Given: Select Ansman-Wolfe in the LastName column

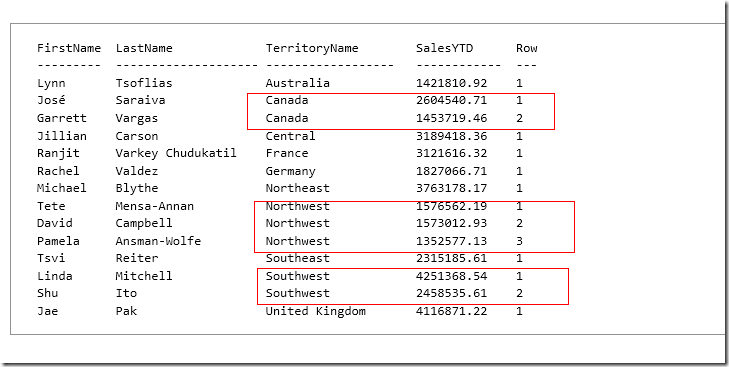Looking at the screenshot, I should click(159, 241).
